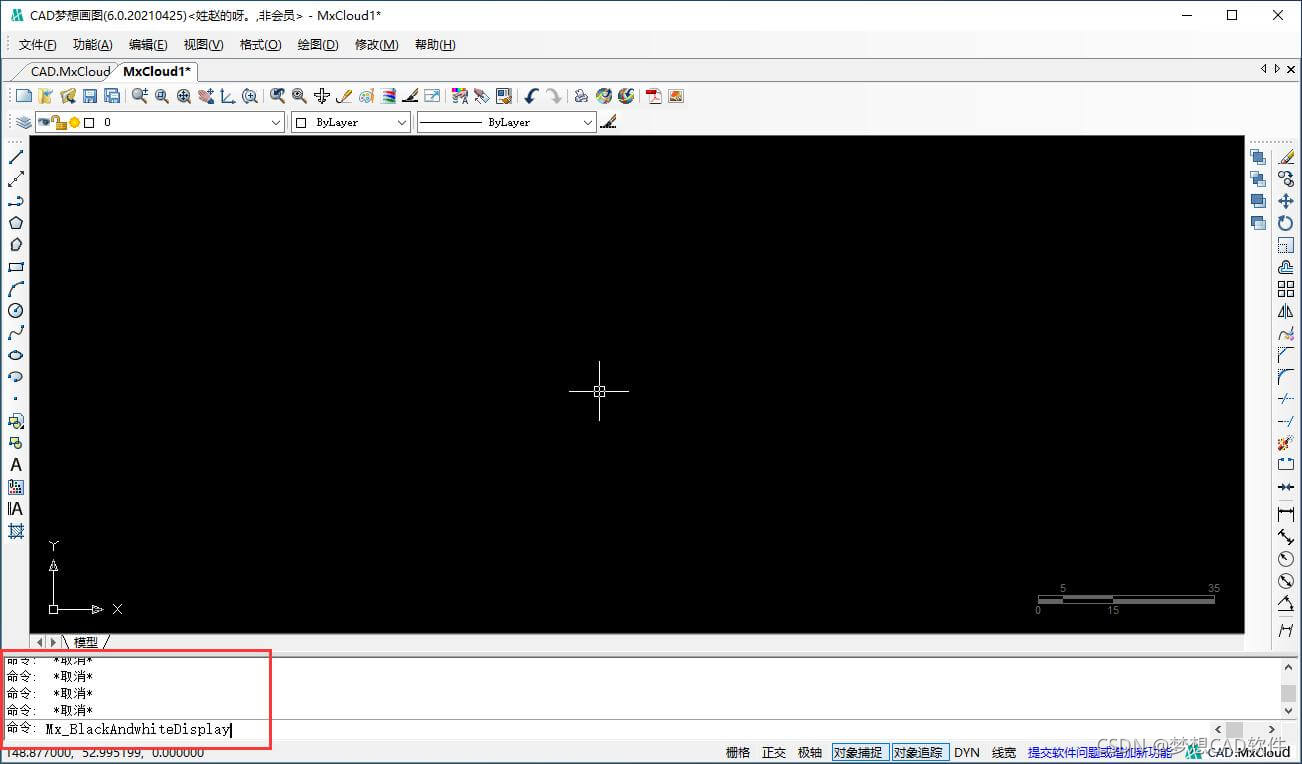Click the Mirror tool icon
The height and width of the screenshot is (764, 1302).
1286,311
